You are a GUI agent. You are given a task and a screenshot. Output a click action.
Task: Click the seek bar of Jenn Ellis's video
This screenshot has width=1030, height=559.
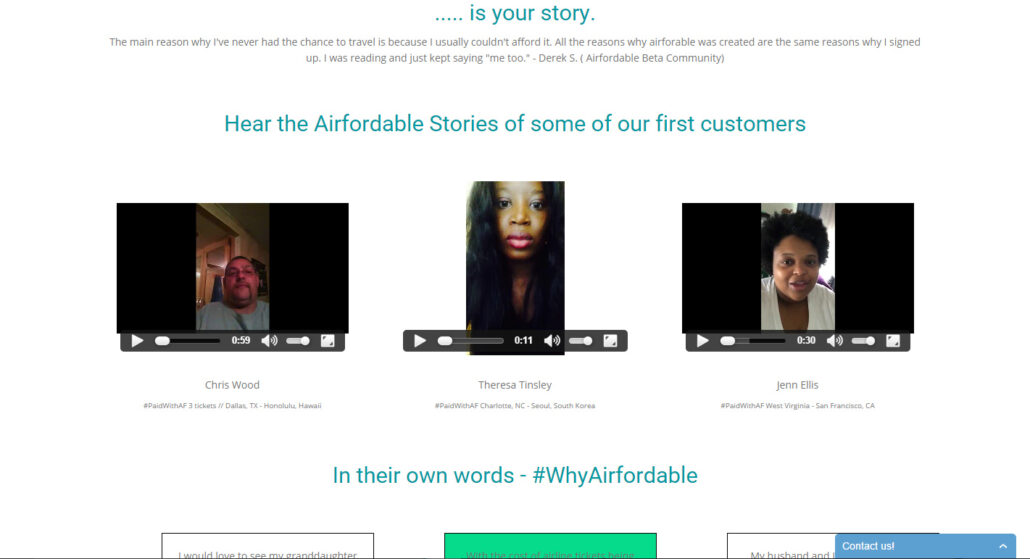tap(753, 341)
